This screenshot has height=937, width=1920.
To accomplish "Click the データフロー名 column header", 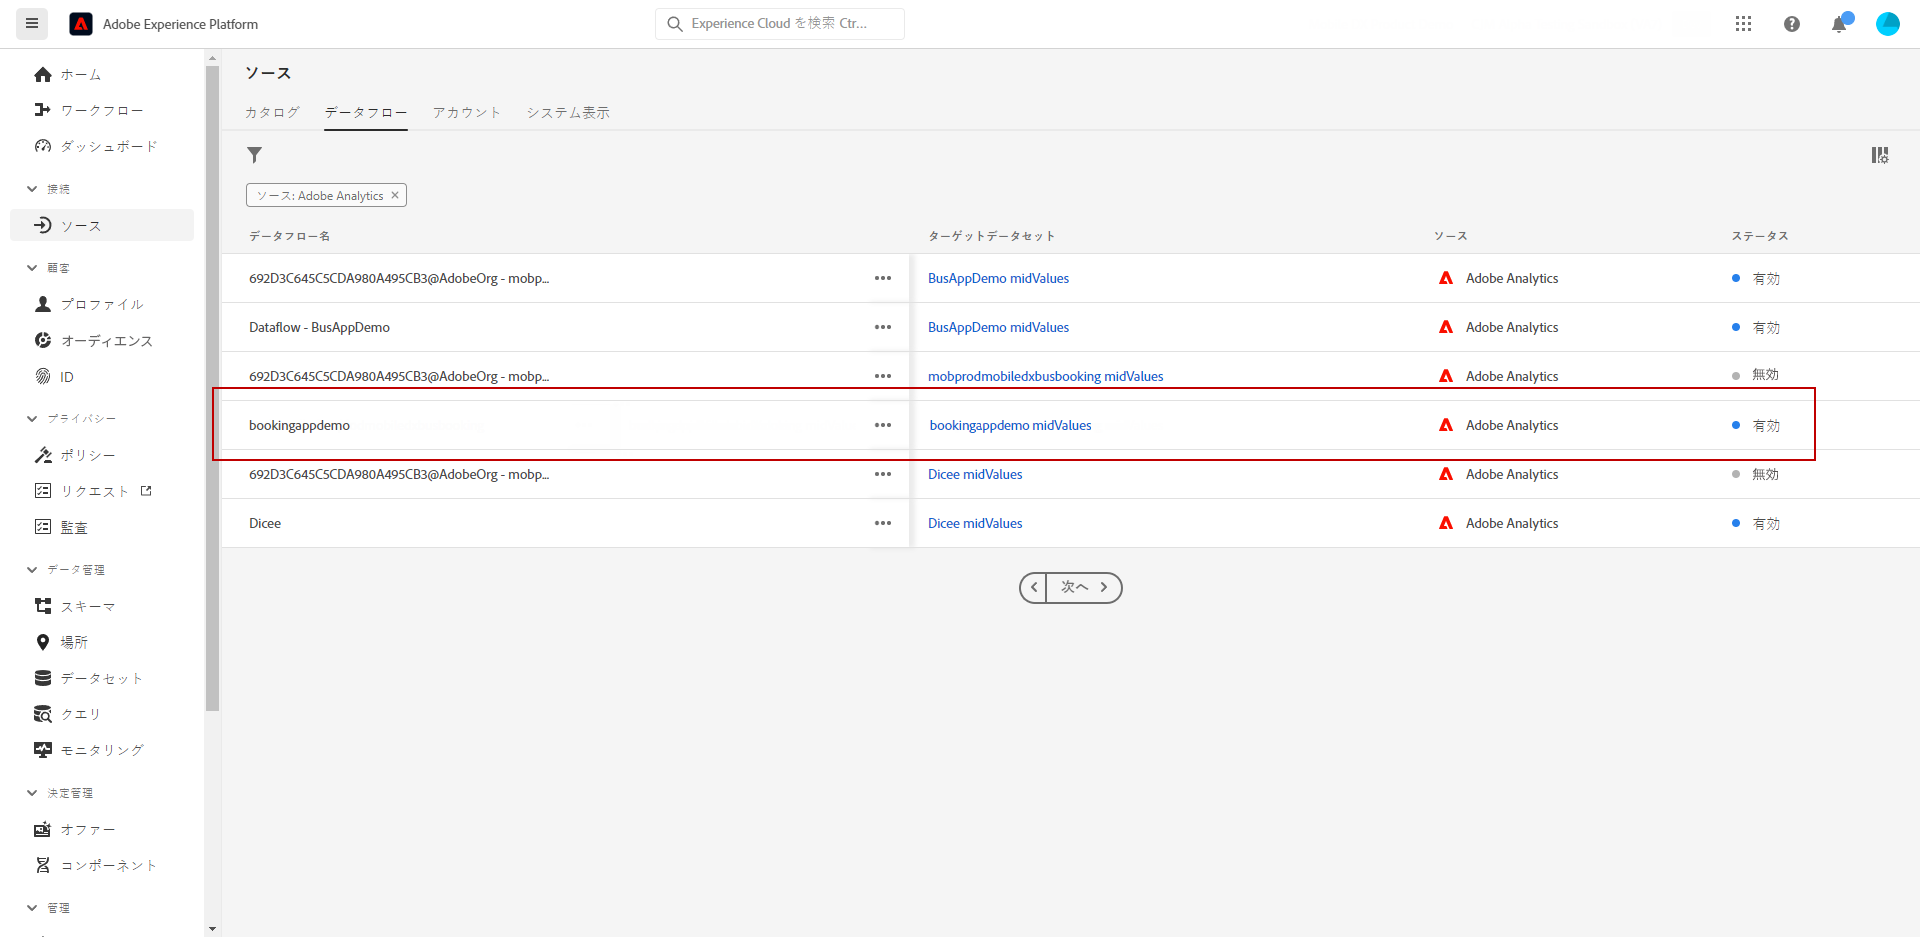I will [x=289, y=236].
